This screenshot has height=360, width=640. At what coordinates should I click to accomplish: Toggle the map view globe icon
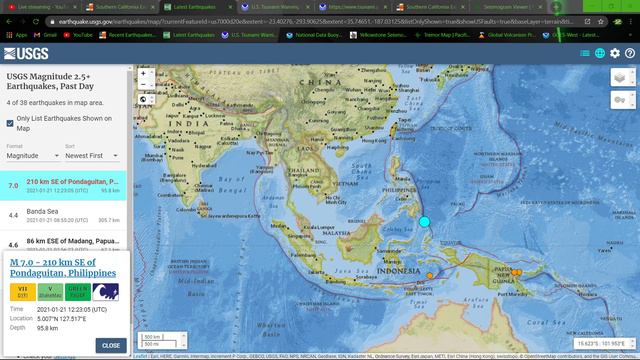tap(600, 53)
